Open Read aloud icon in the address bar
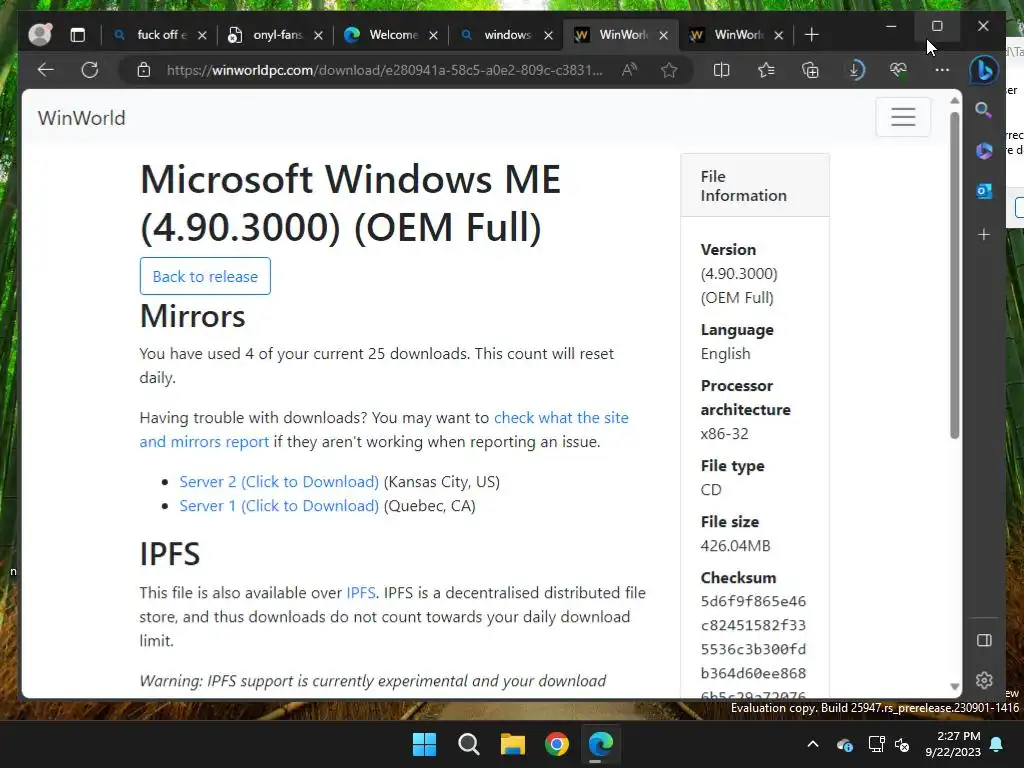Viewport: 1024px width, 768px height. coord(629,70)
